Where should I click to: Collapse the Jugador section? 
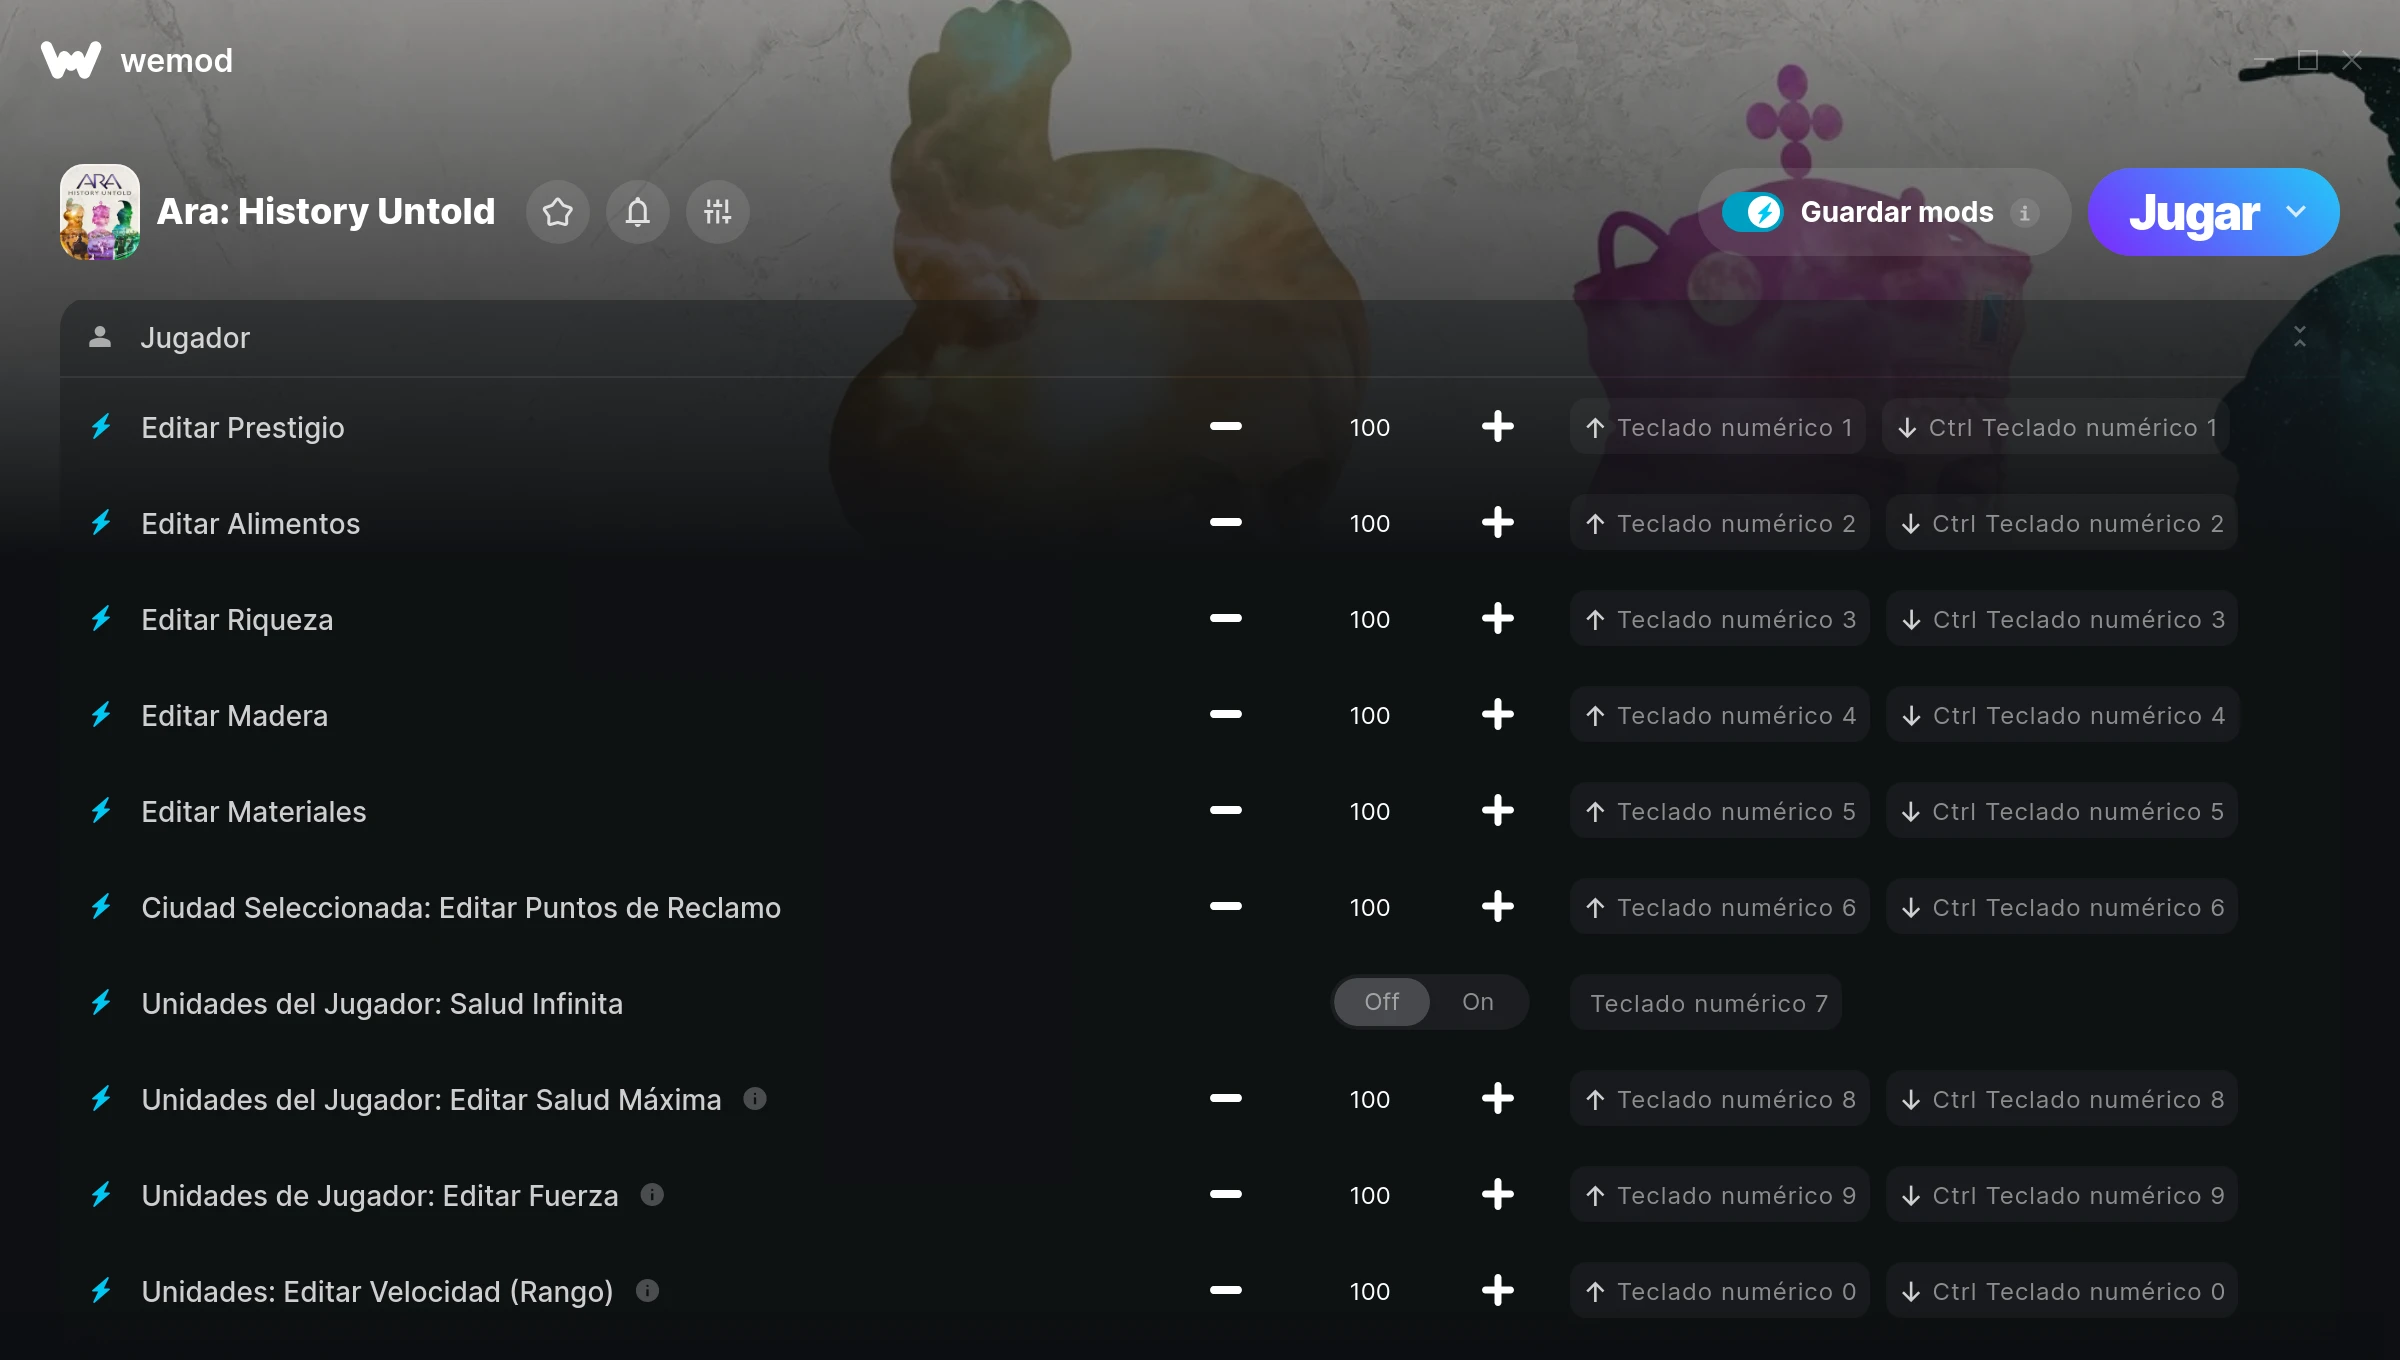tap(2300, 337)
